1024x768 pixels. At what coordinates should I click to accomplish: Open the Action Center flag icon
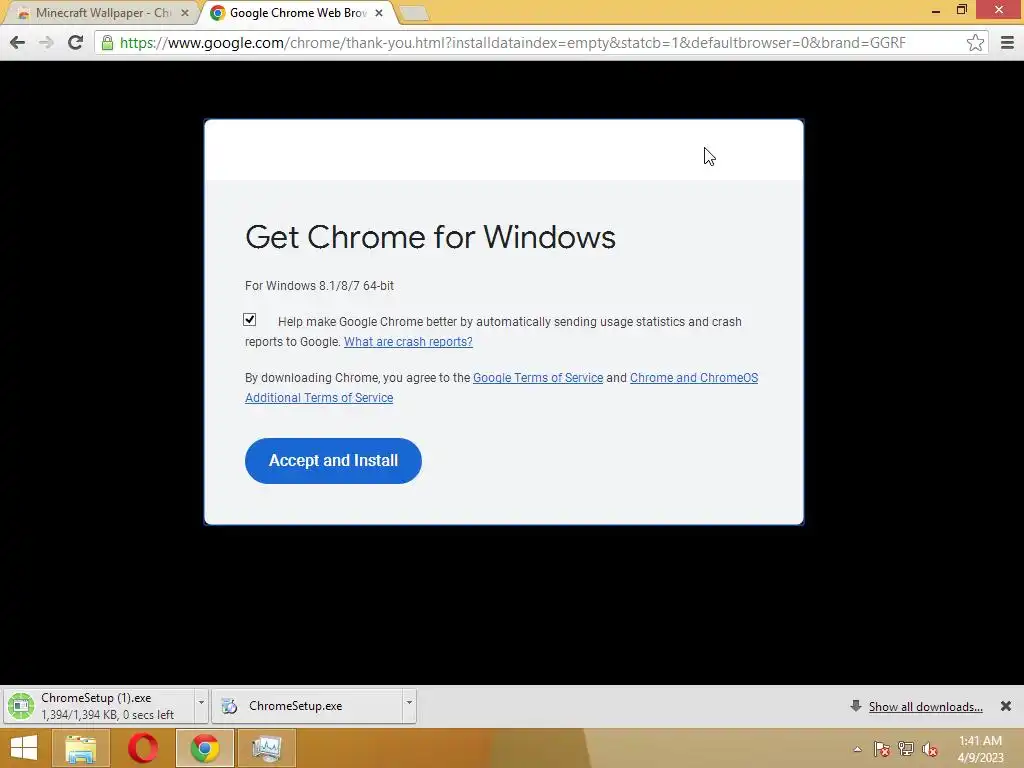[x=881, y=749]
